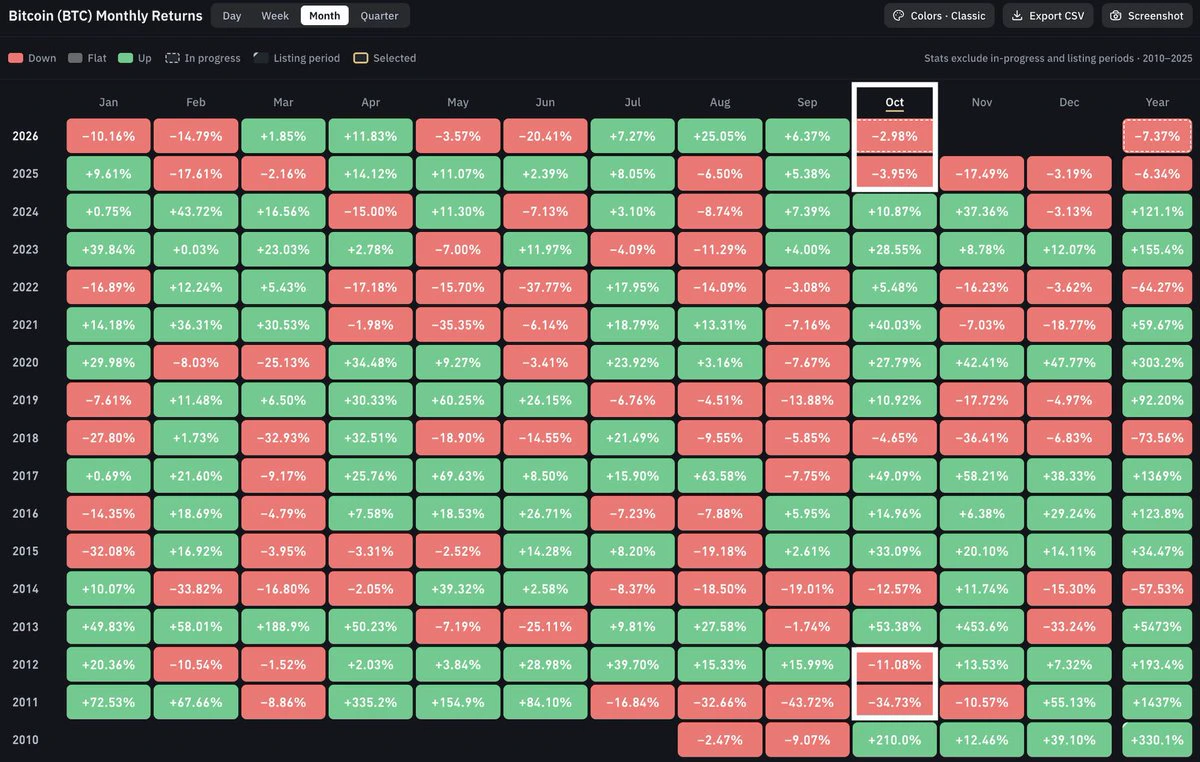
Task: Click the −34.73% cell for October 2011
Action: 894,702
